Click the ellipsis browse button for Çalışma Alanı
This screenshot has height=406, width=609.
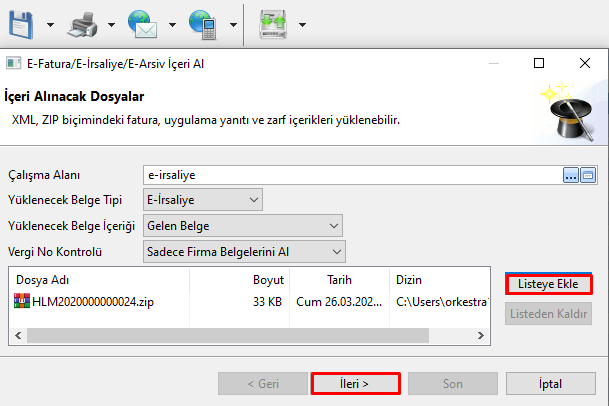pos(571,175)
